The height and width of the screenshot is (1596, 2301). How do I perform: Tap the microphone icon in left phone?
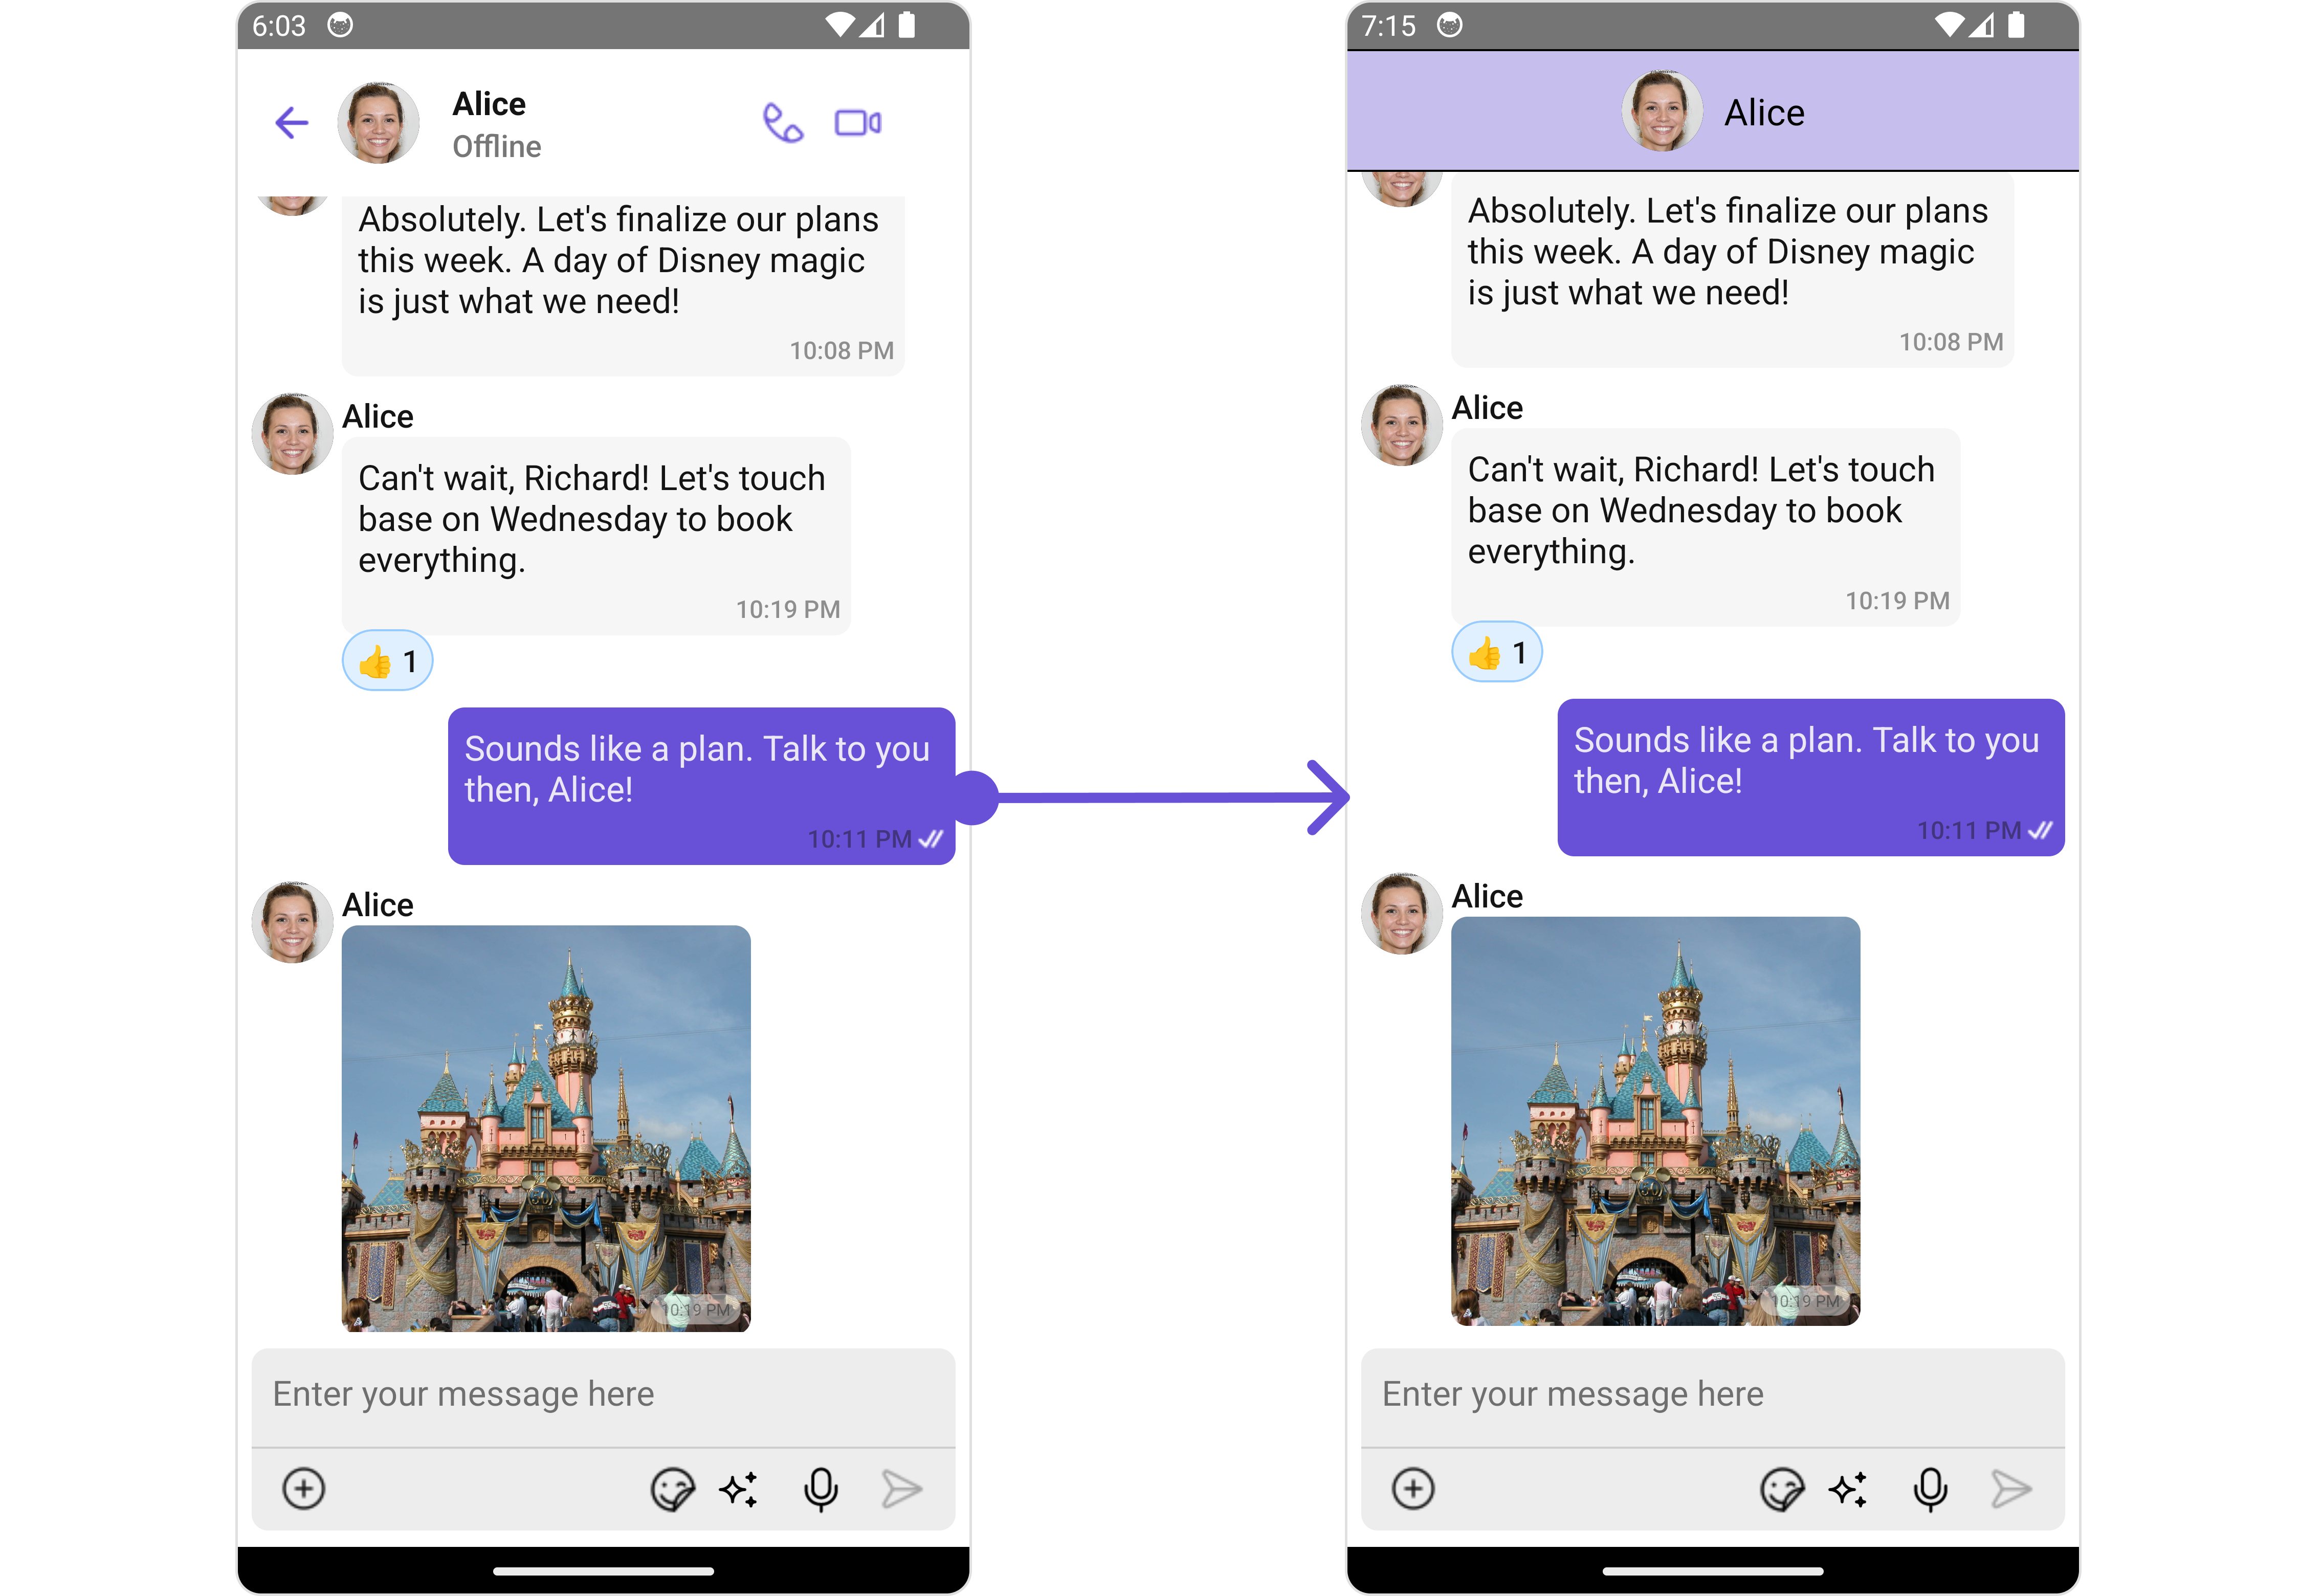pyautogui.click(x=821, y=1489)
